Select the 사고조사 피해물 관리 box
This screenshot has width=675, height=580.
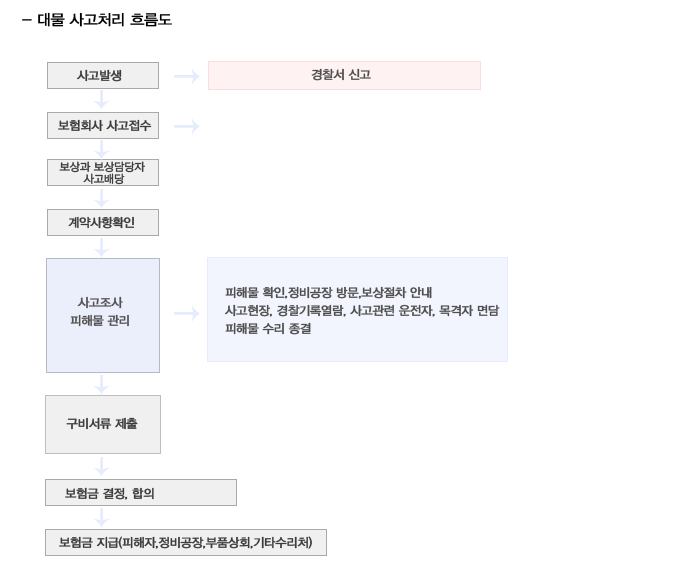103,316
